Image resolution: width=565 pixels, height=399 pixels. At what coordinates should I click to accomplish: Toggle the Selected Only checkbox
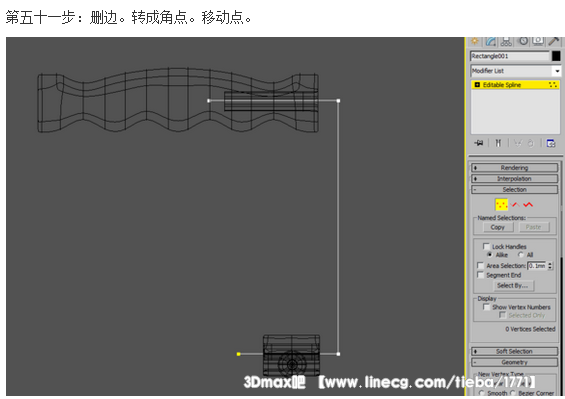(502, 315)
